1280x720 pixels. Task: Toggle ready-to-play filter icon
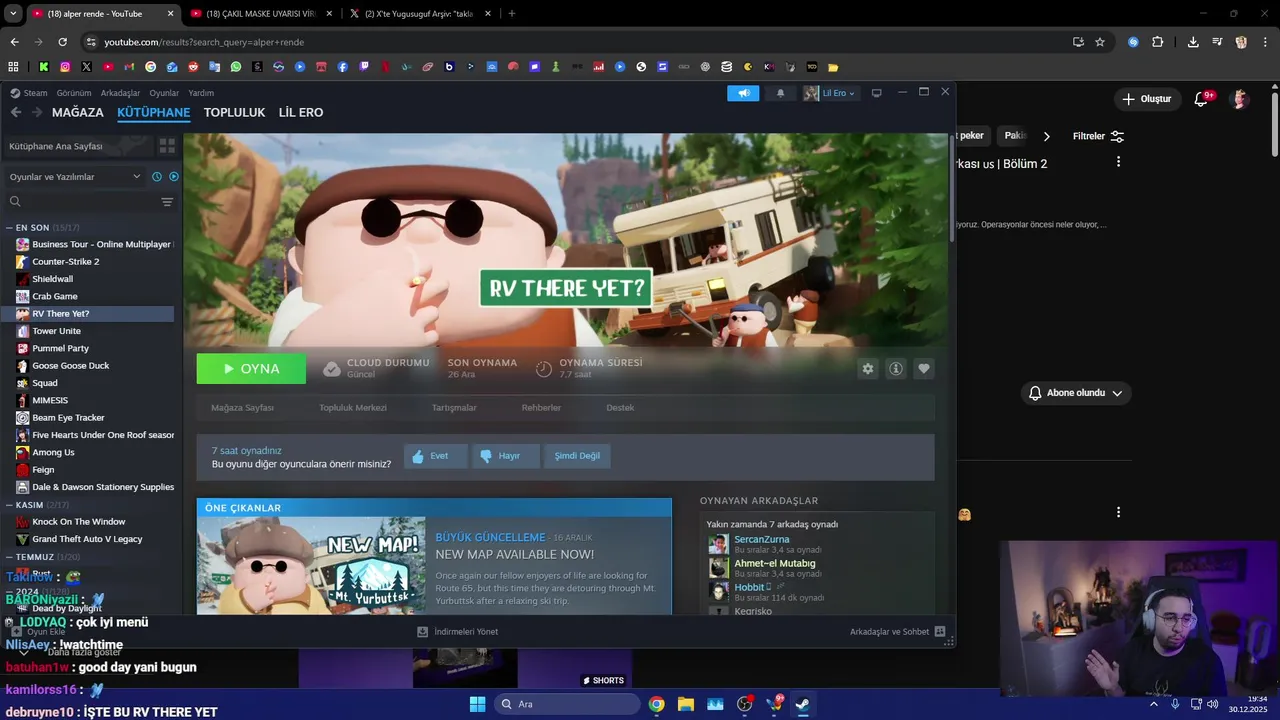click(x=174, y=177)
